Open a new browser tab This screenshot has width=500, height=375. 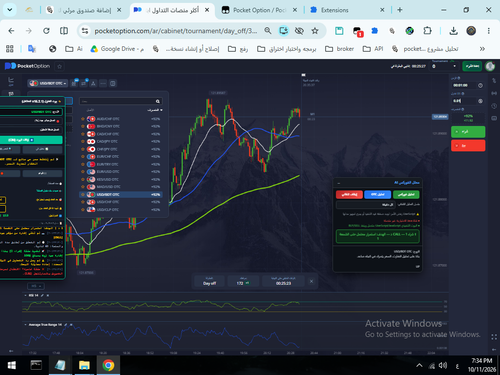point(400,10)
